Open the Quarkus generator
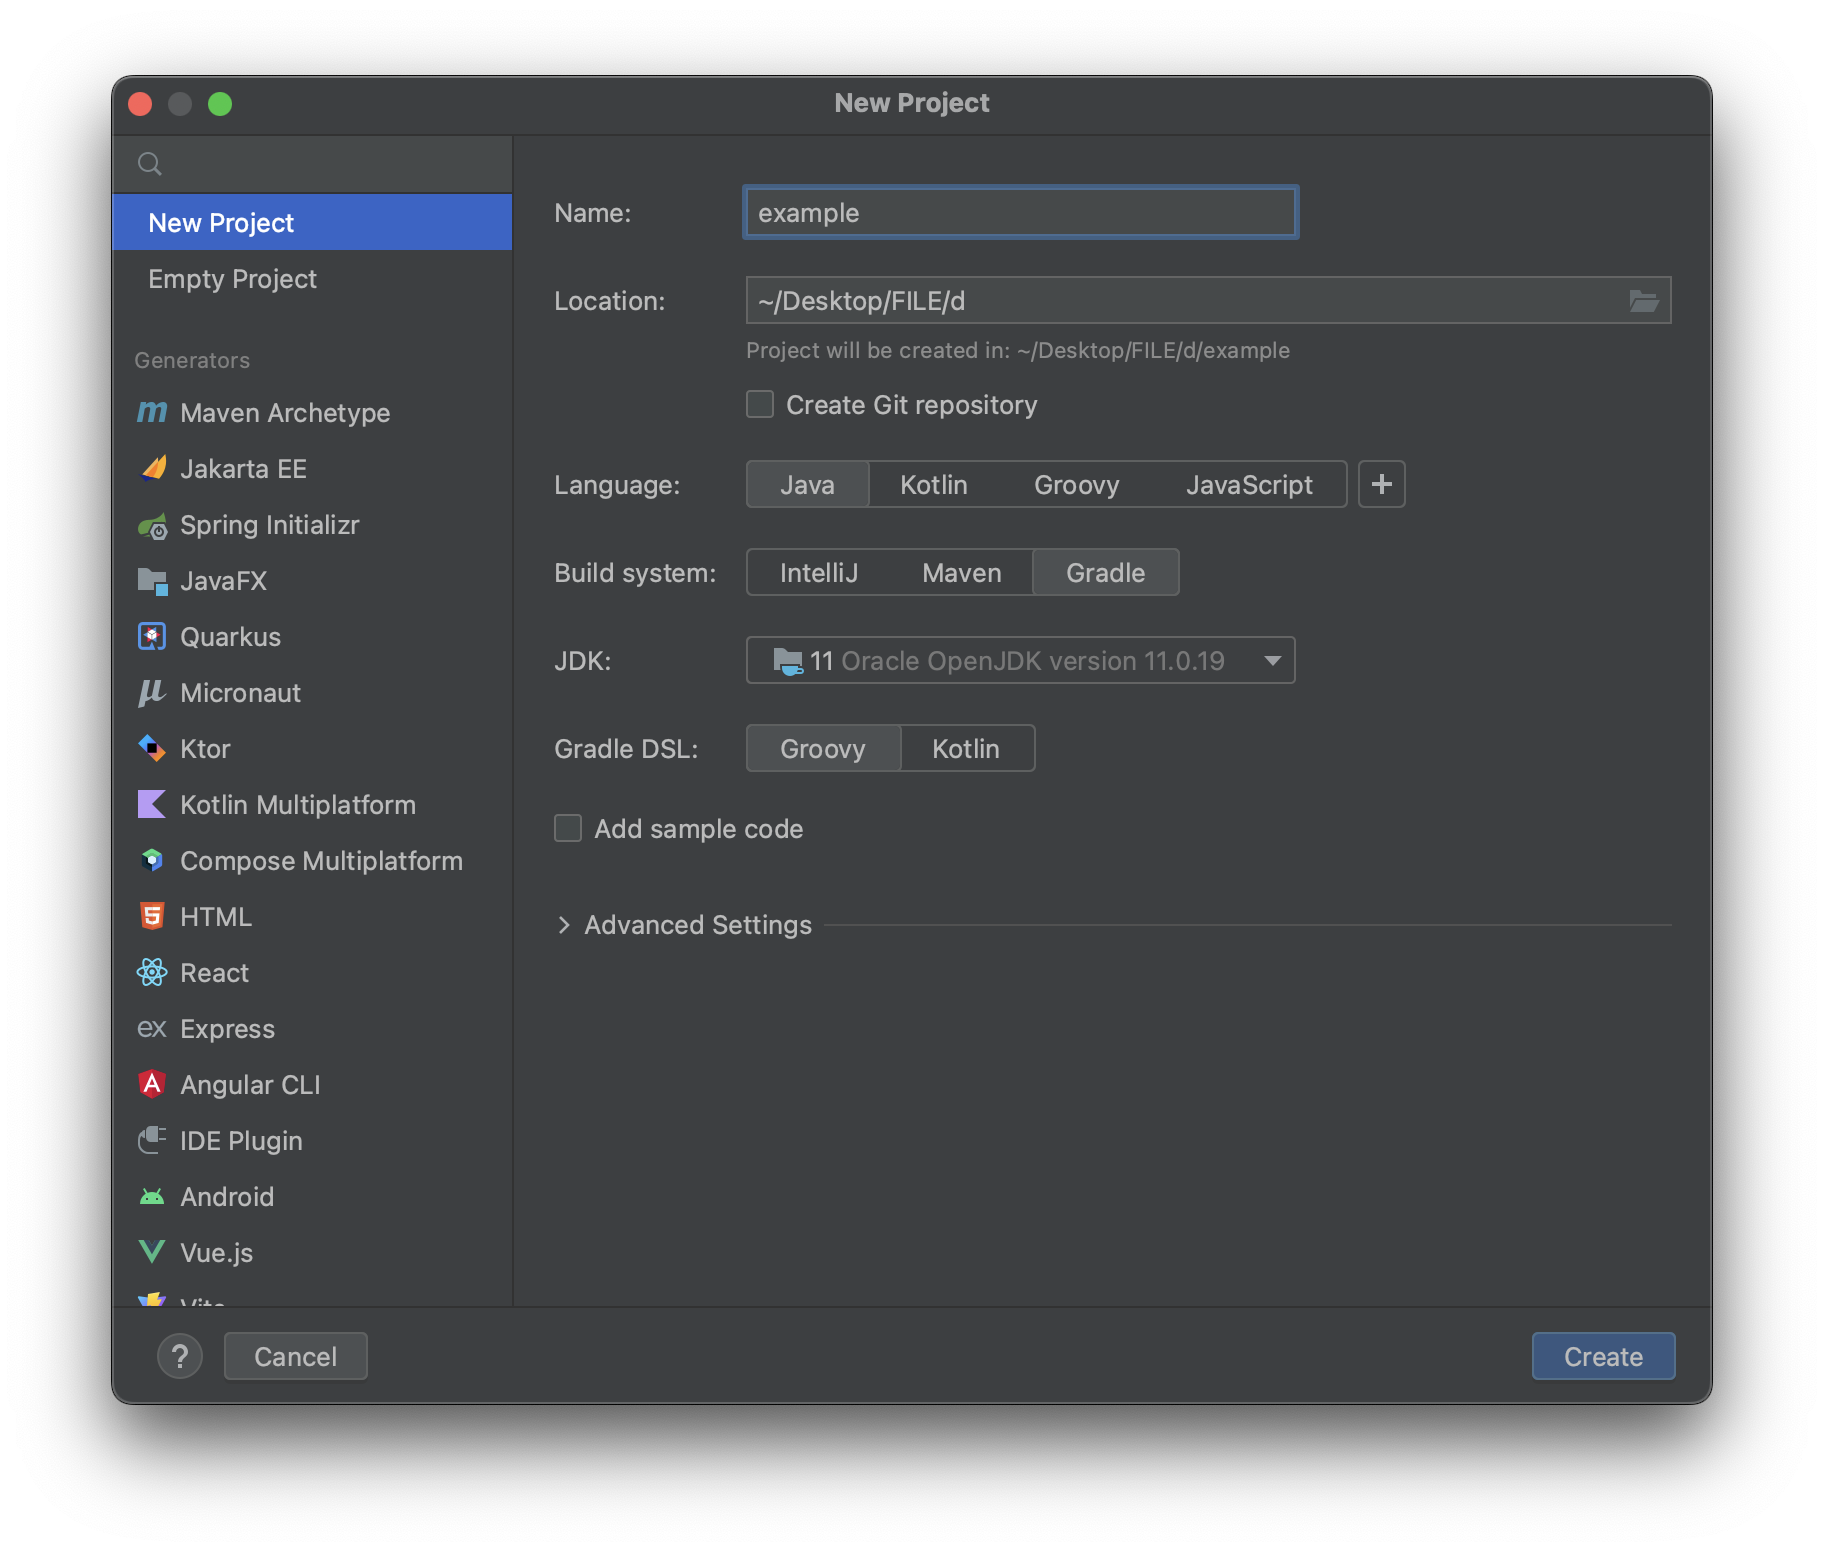Image resolution: width=1824 pixels, height=1552 pixels. point(312,636)
